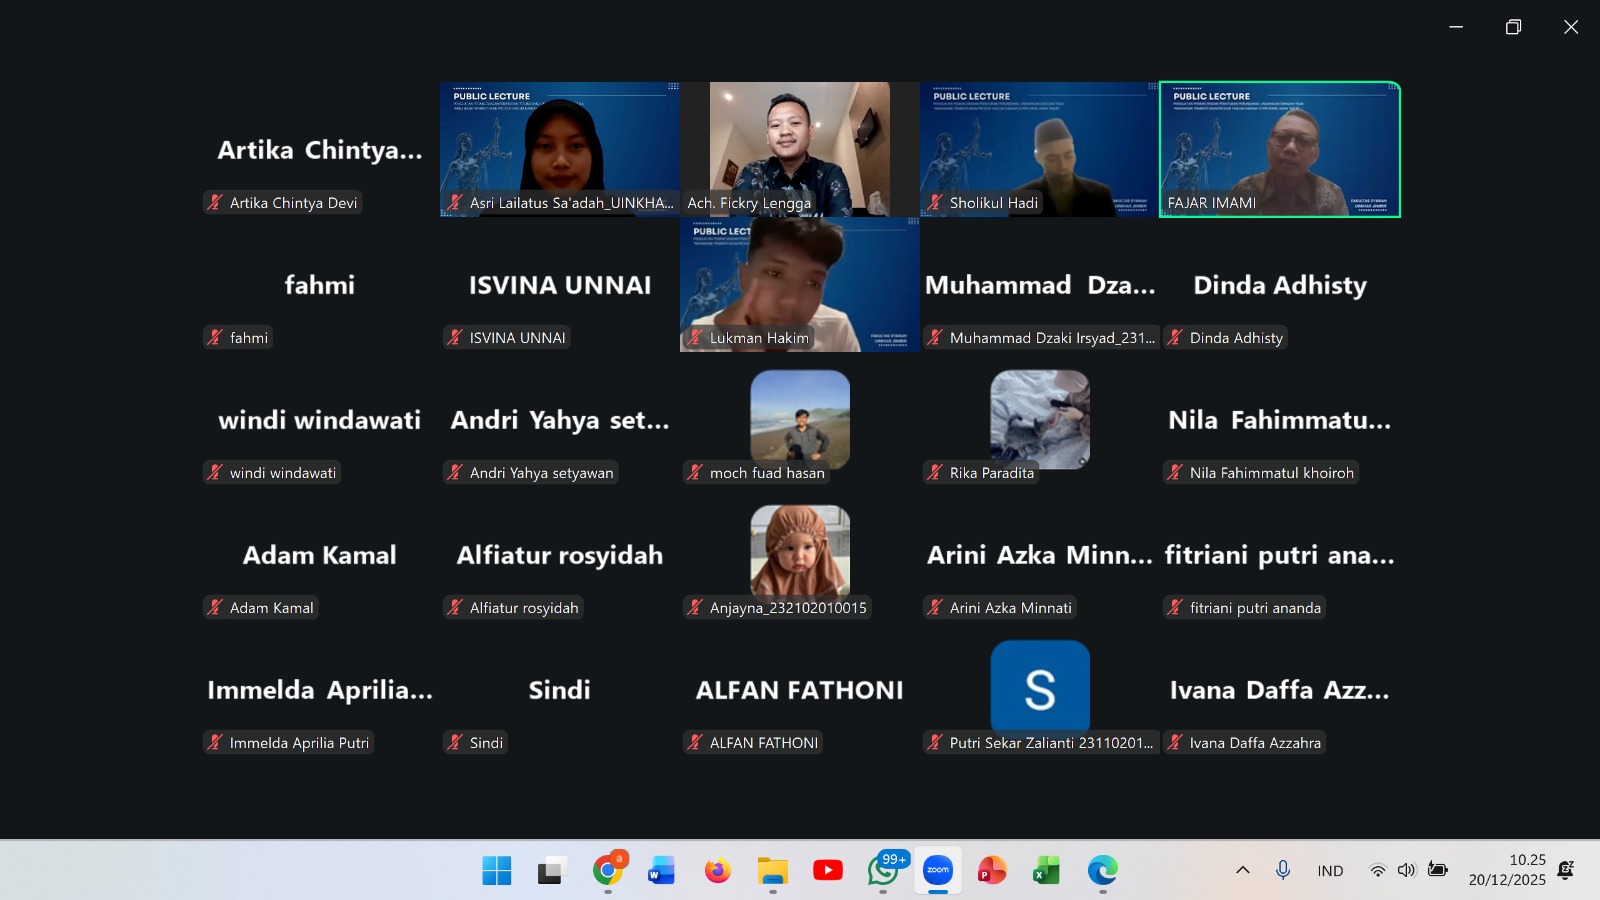
Task: Restore down the Zoom meeting window
Action: click(x=1513, y=27)
